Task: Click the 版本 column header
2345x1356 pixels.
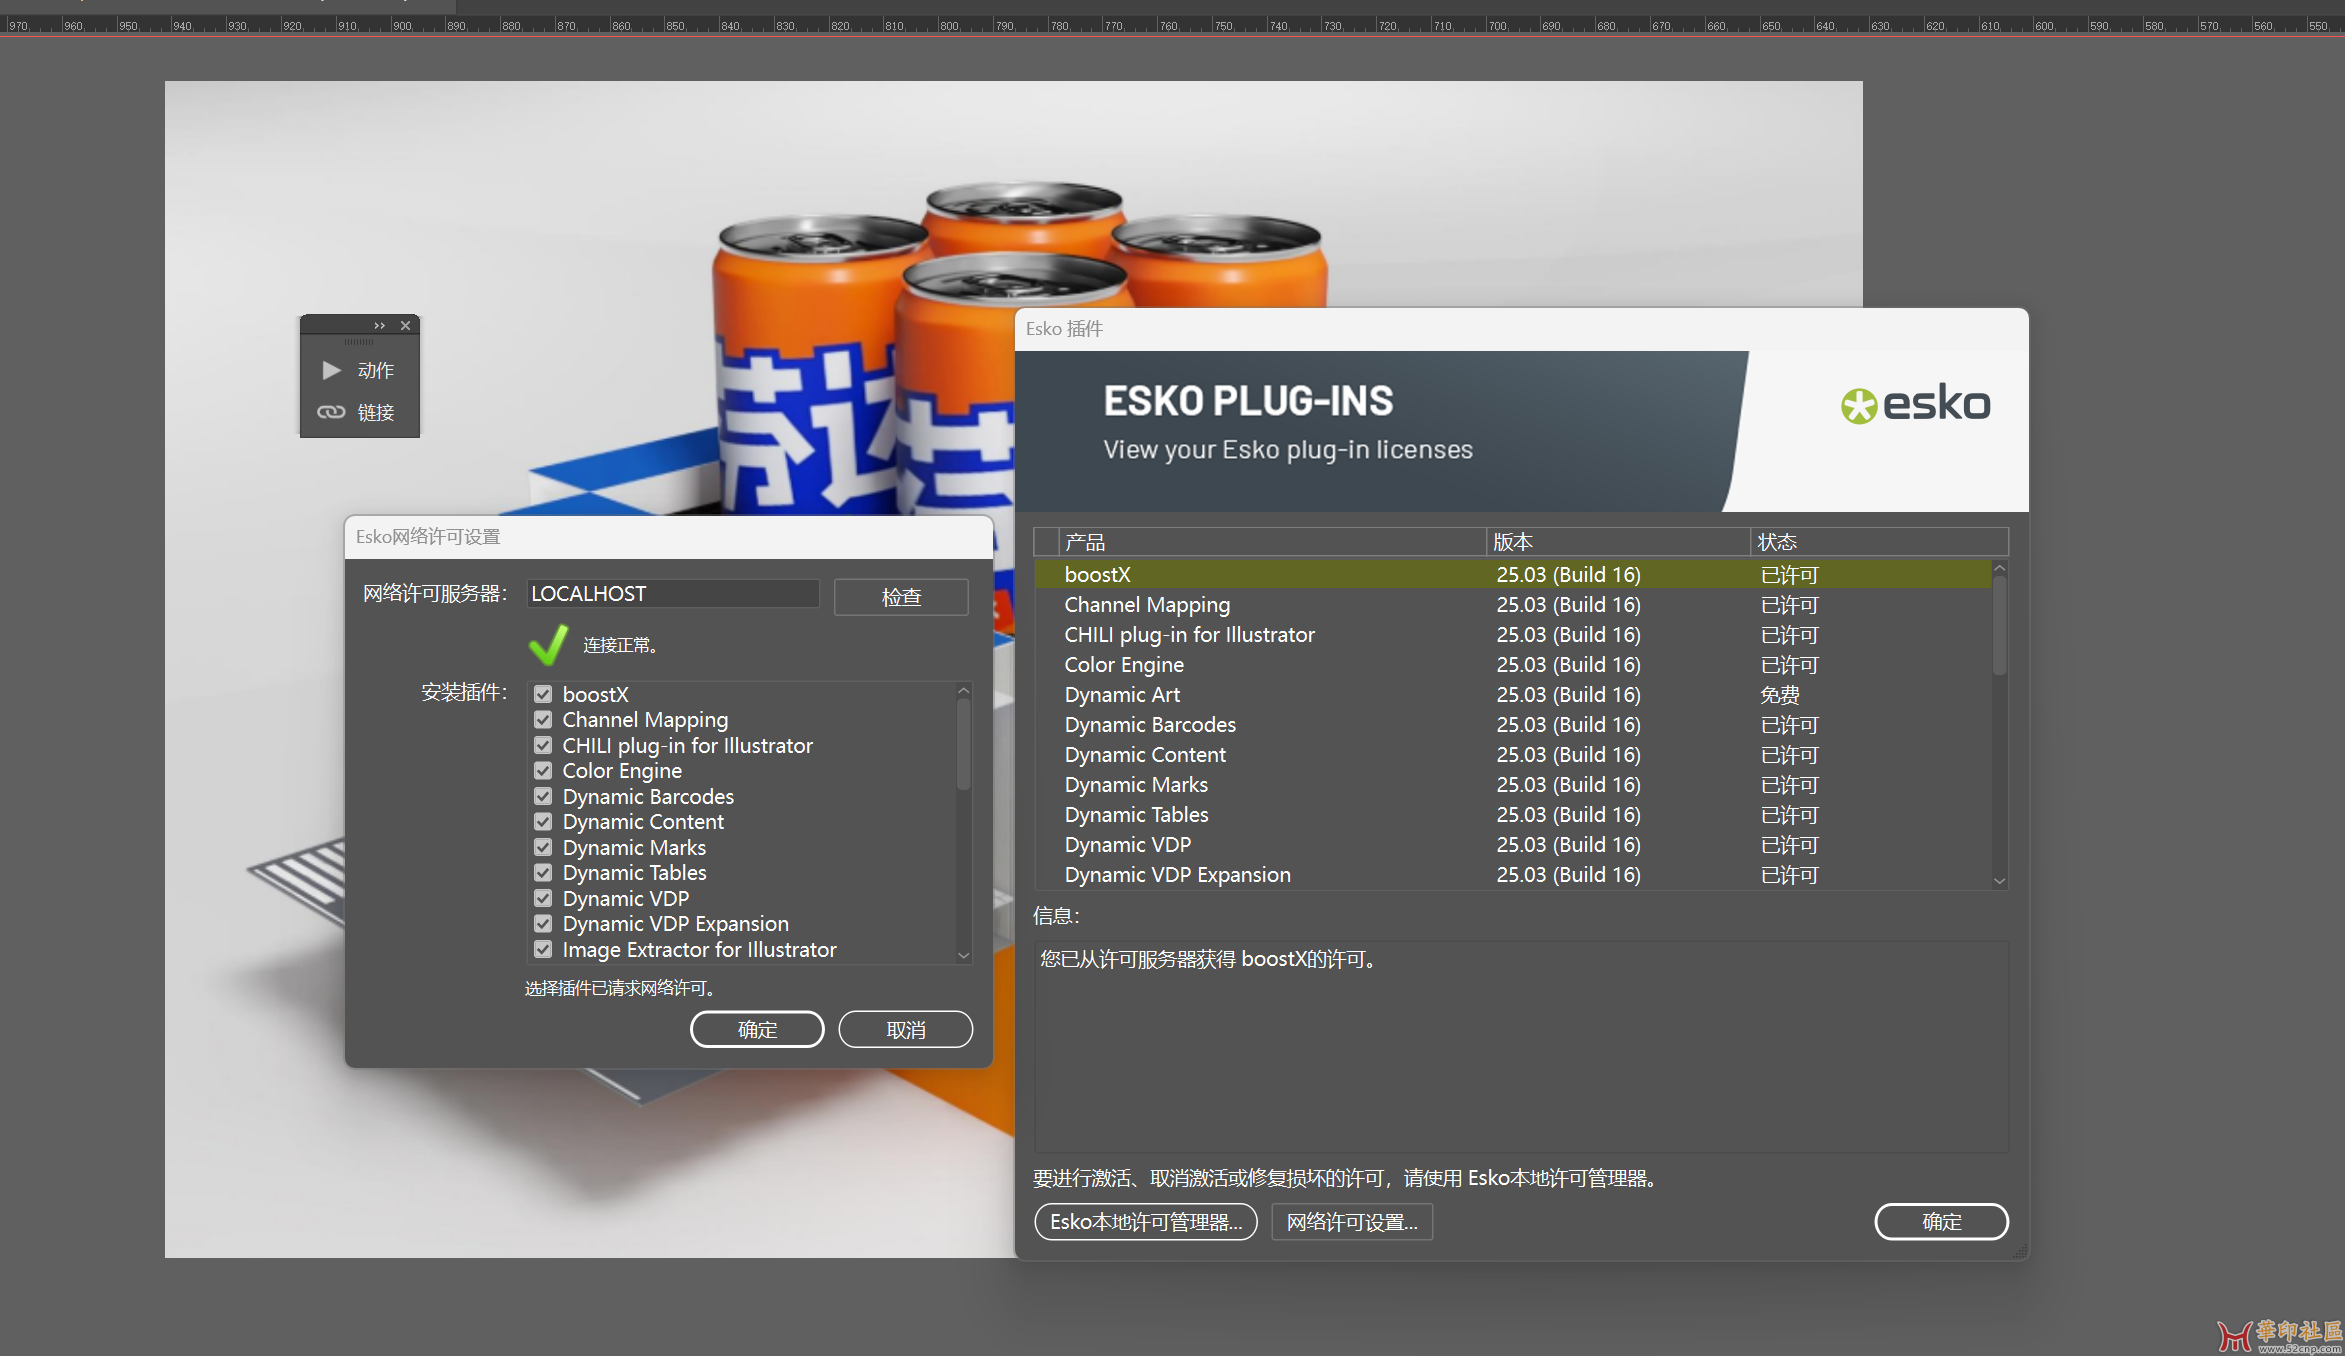Action: click(x=1618, y=542)
